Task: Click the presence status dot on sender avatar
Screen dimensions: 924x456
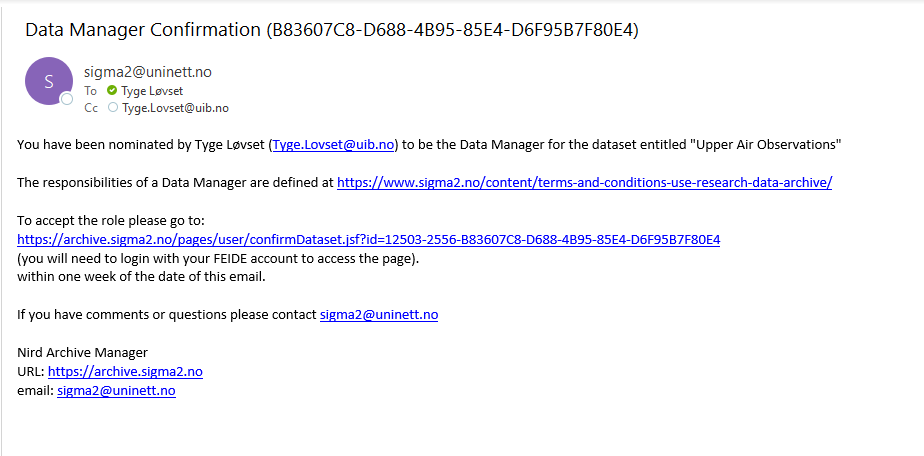Action: tap(67, 99)
